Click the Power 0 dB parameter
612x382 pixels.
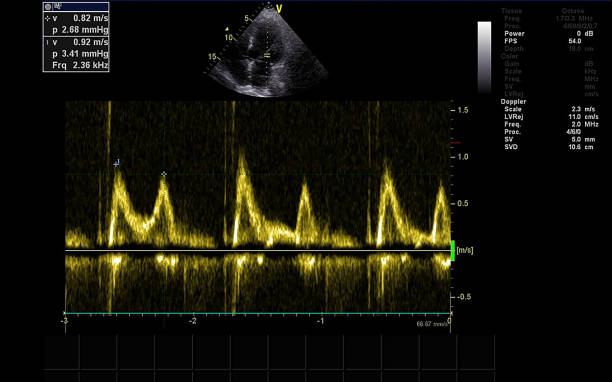[549, 34]
